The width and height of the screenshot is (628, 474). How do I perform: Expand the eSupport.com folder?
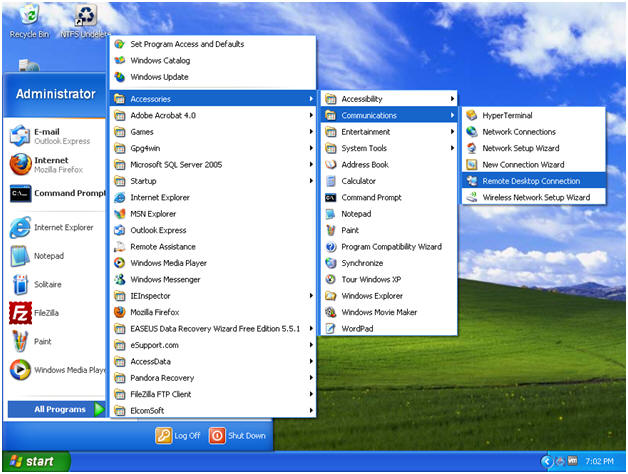coord(213,345)
